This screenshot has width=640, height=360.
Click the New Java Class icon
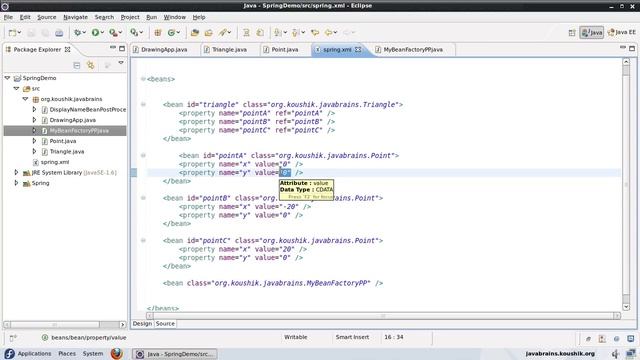pos(171,33)
